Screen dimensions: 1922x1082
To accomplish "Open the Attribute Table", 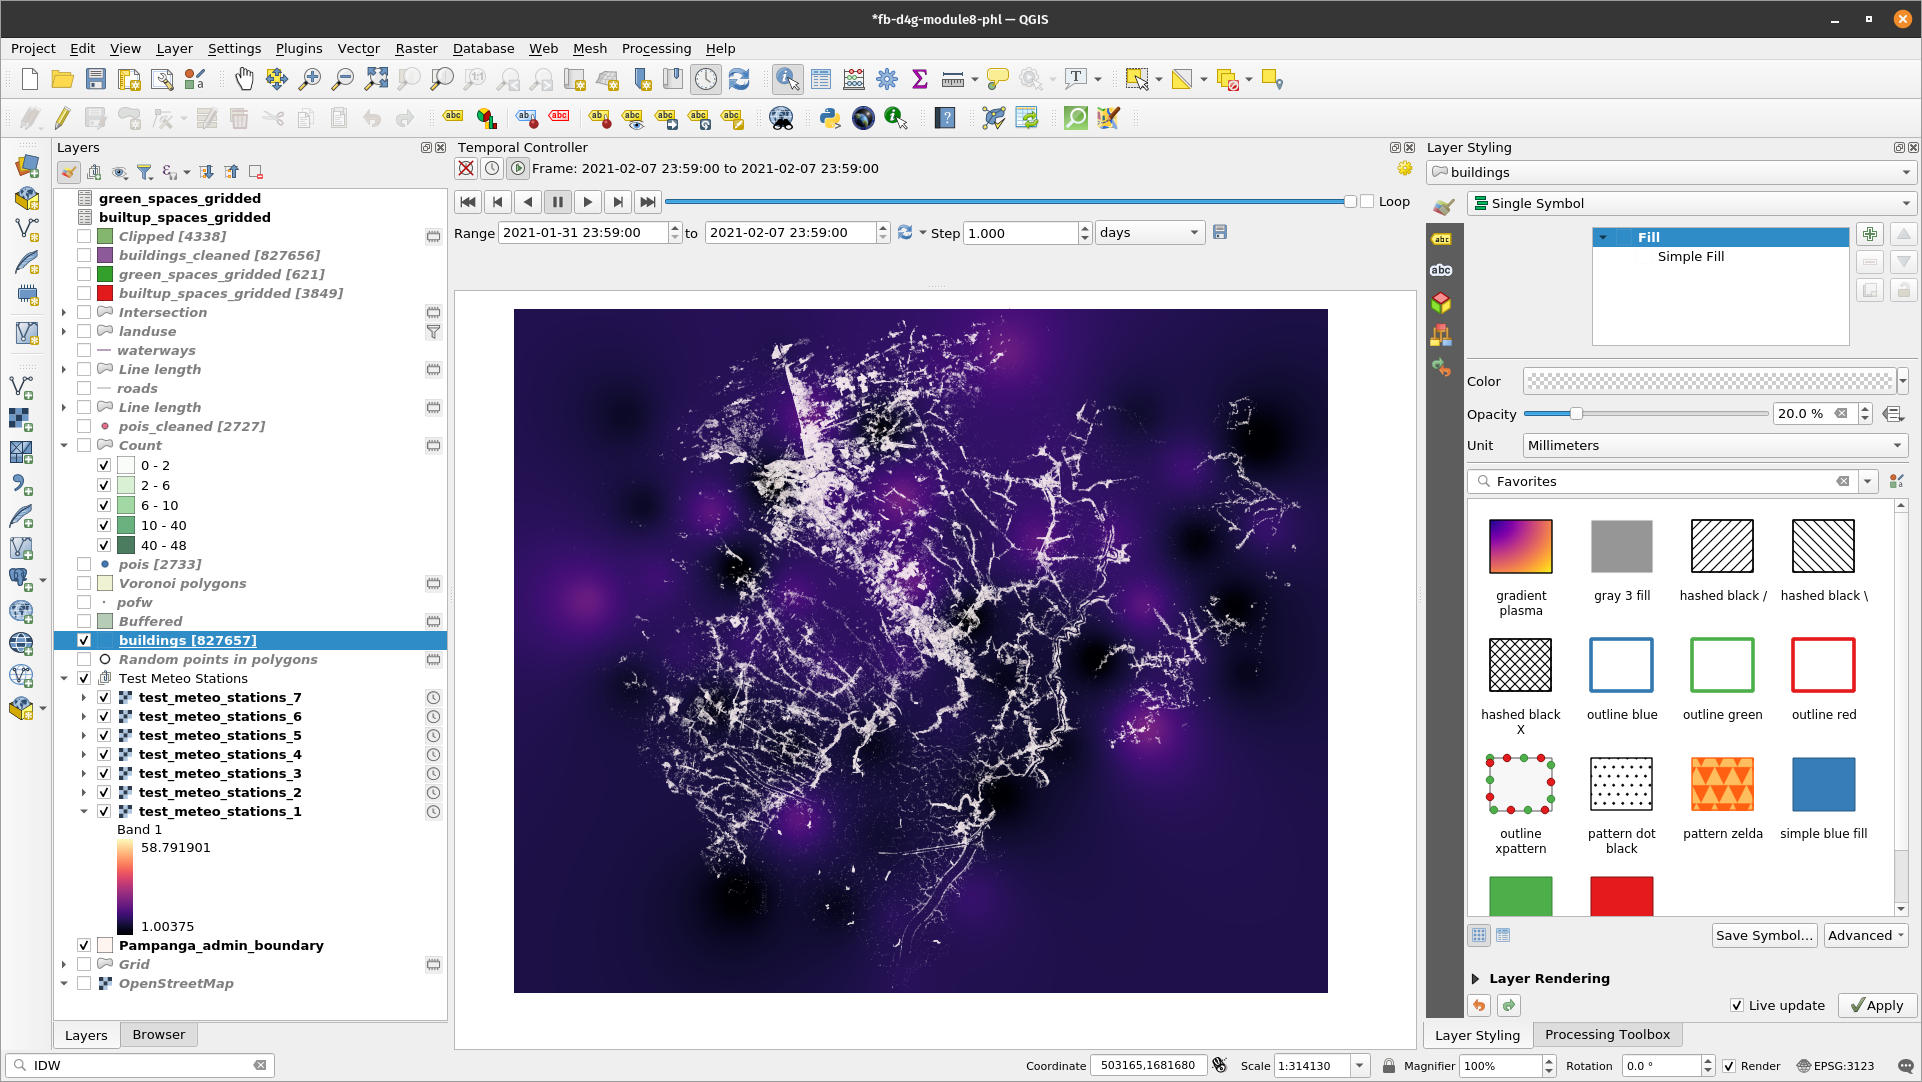I will [x=820, y=79].
